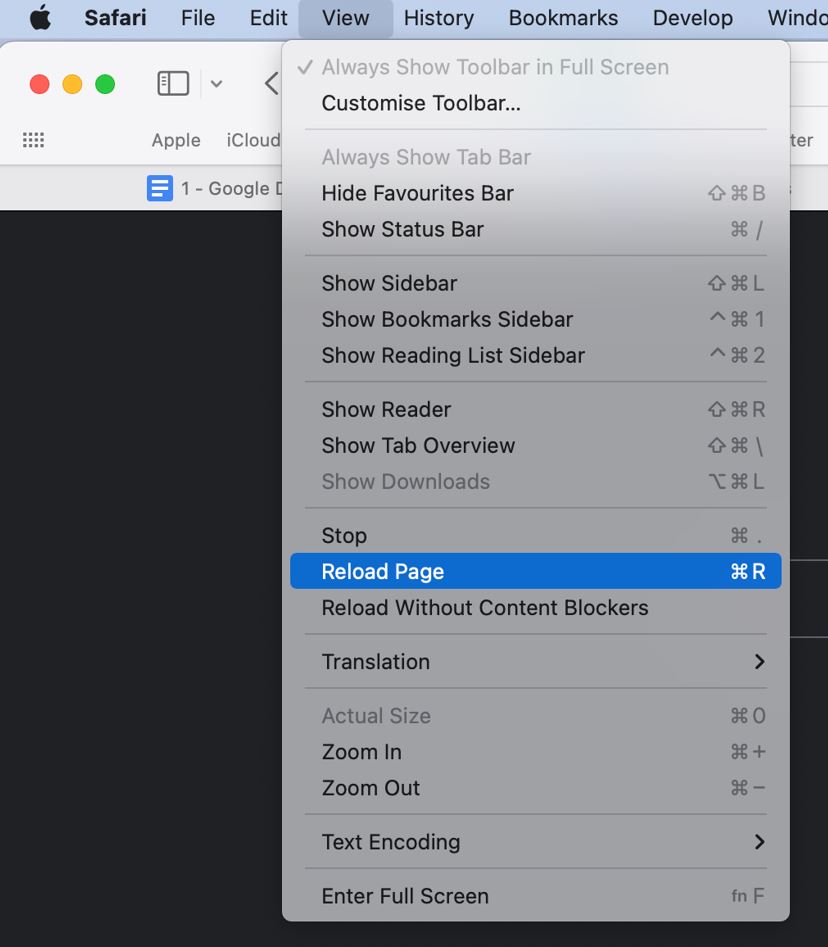Open the Bookmarks menu

(x=563, y=18)
